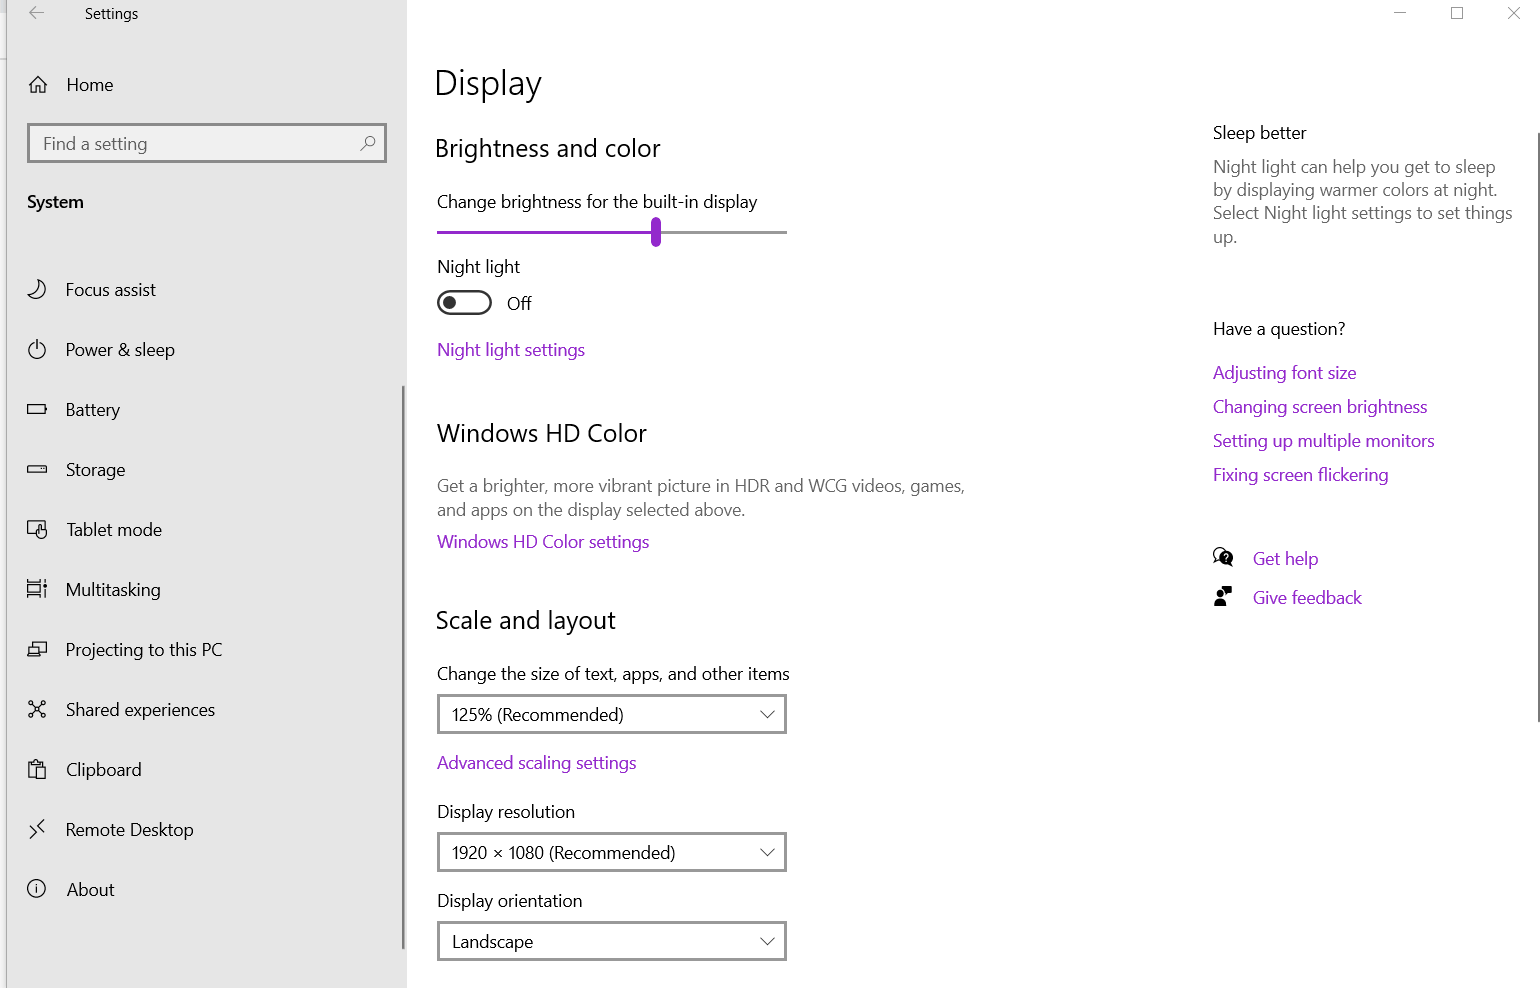Open Advanced scaling settings link
The image size is (1540, 988).
(x=537, y=763)
